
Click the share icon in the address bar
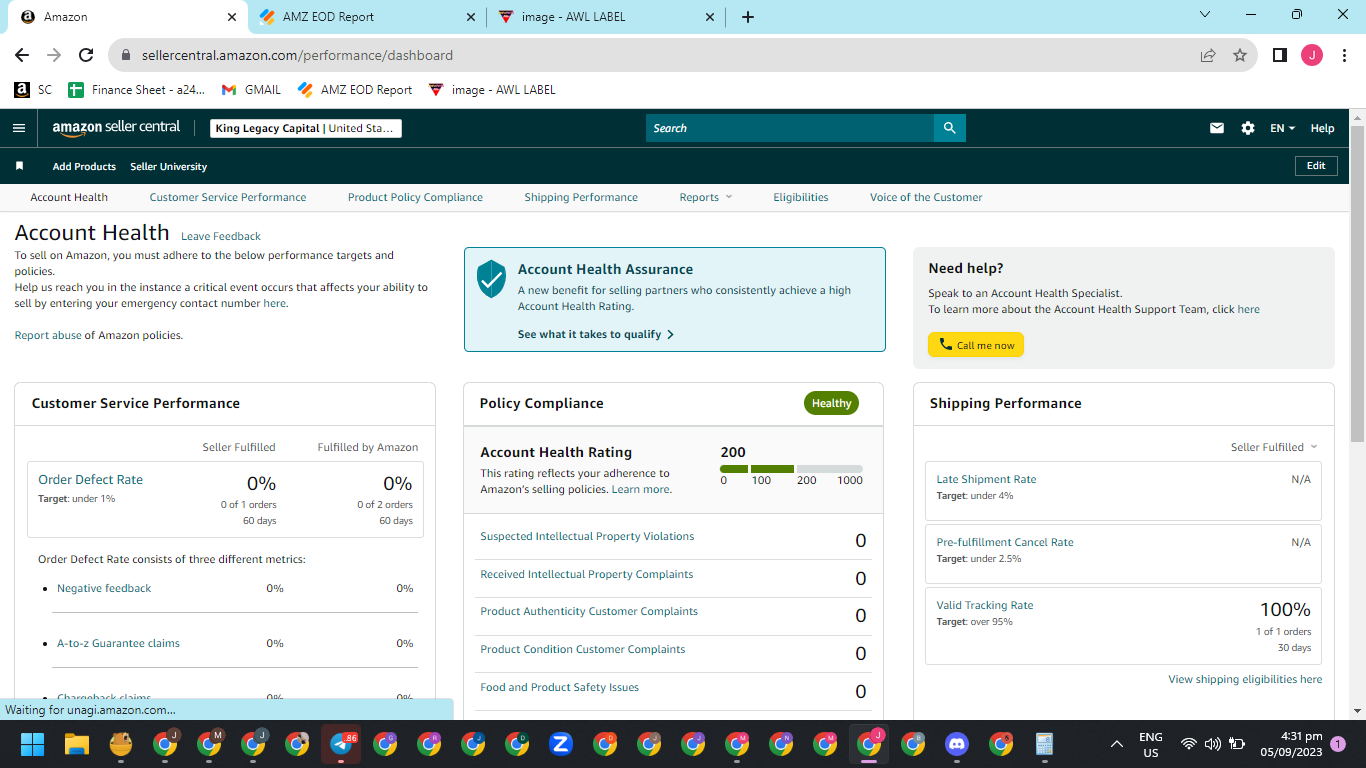click(1208, 56)
